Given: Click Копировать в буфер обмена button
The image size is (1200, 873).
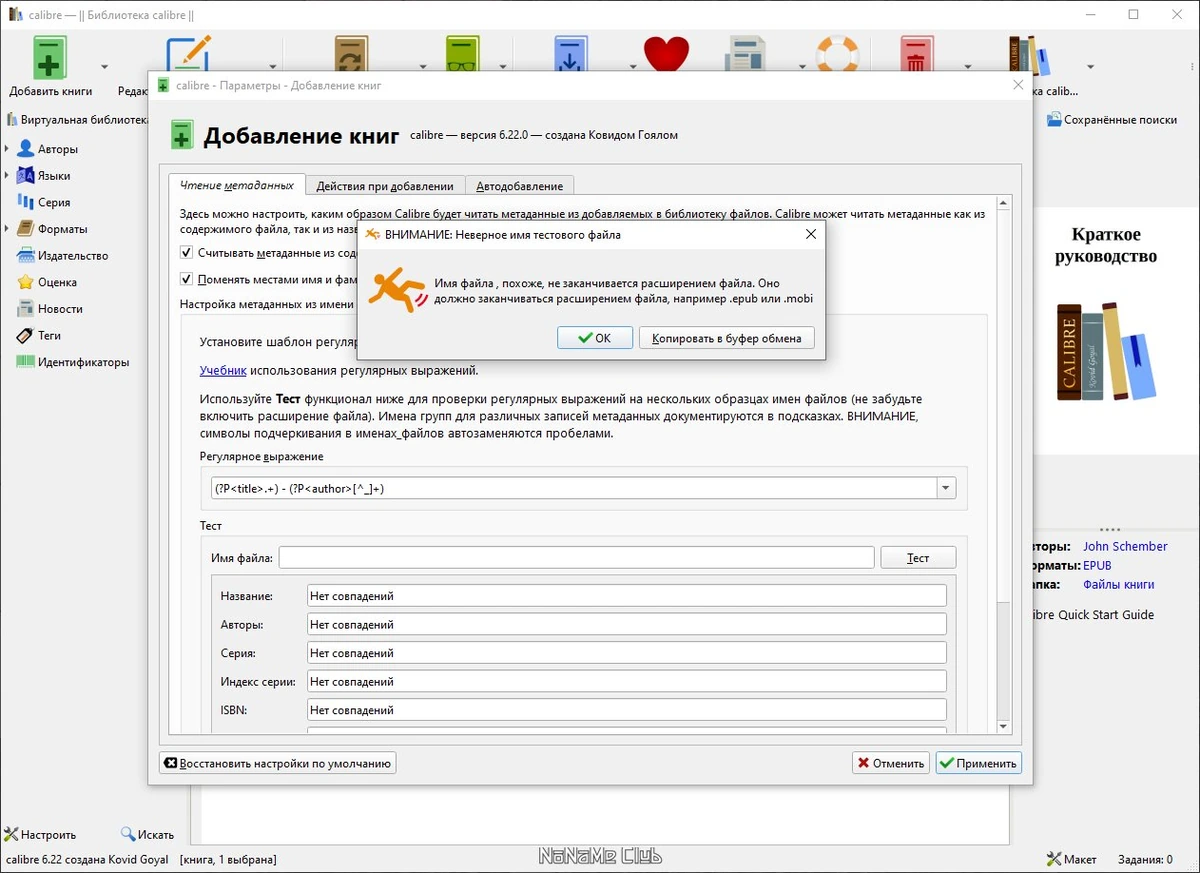Looking at the screenshot, I should pos(727,338).
